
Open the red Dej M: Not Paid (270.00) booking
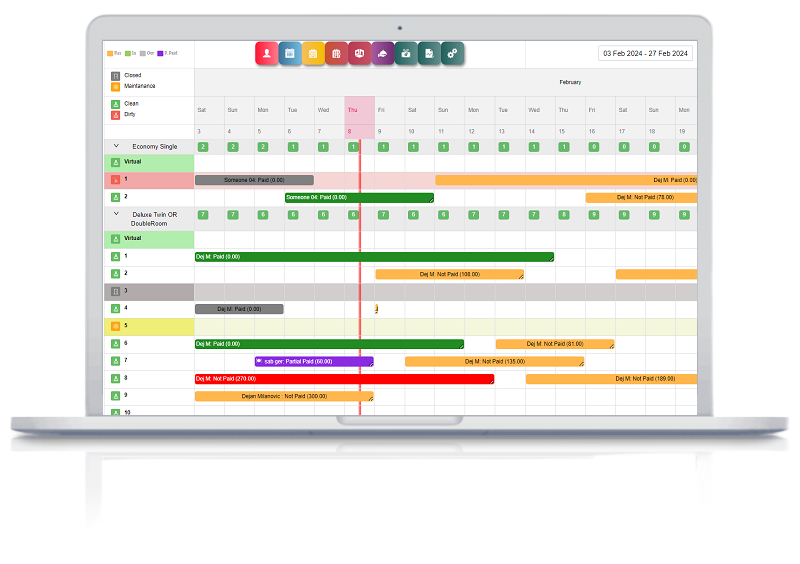point(344,379)
